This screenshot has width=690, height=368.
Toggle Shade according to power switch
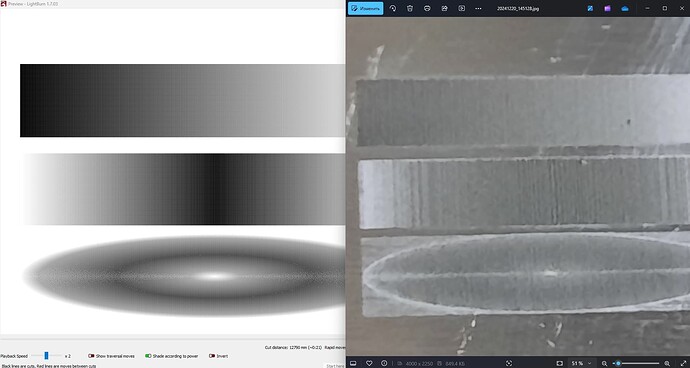click(x=148, y=356)
